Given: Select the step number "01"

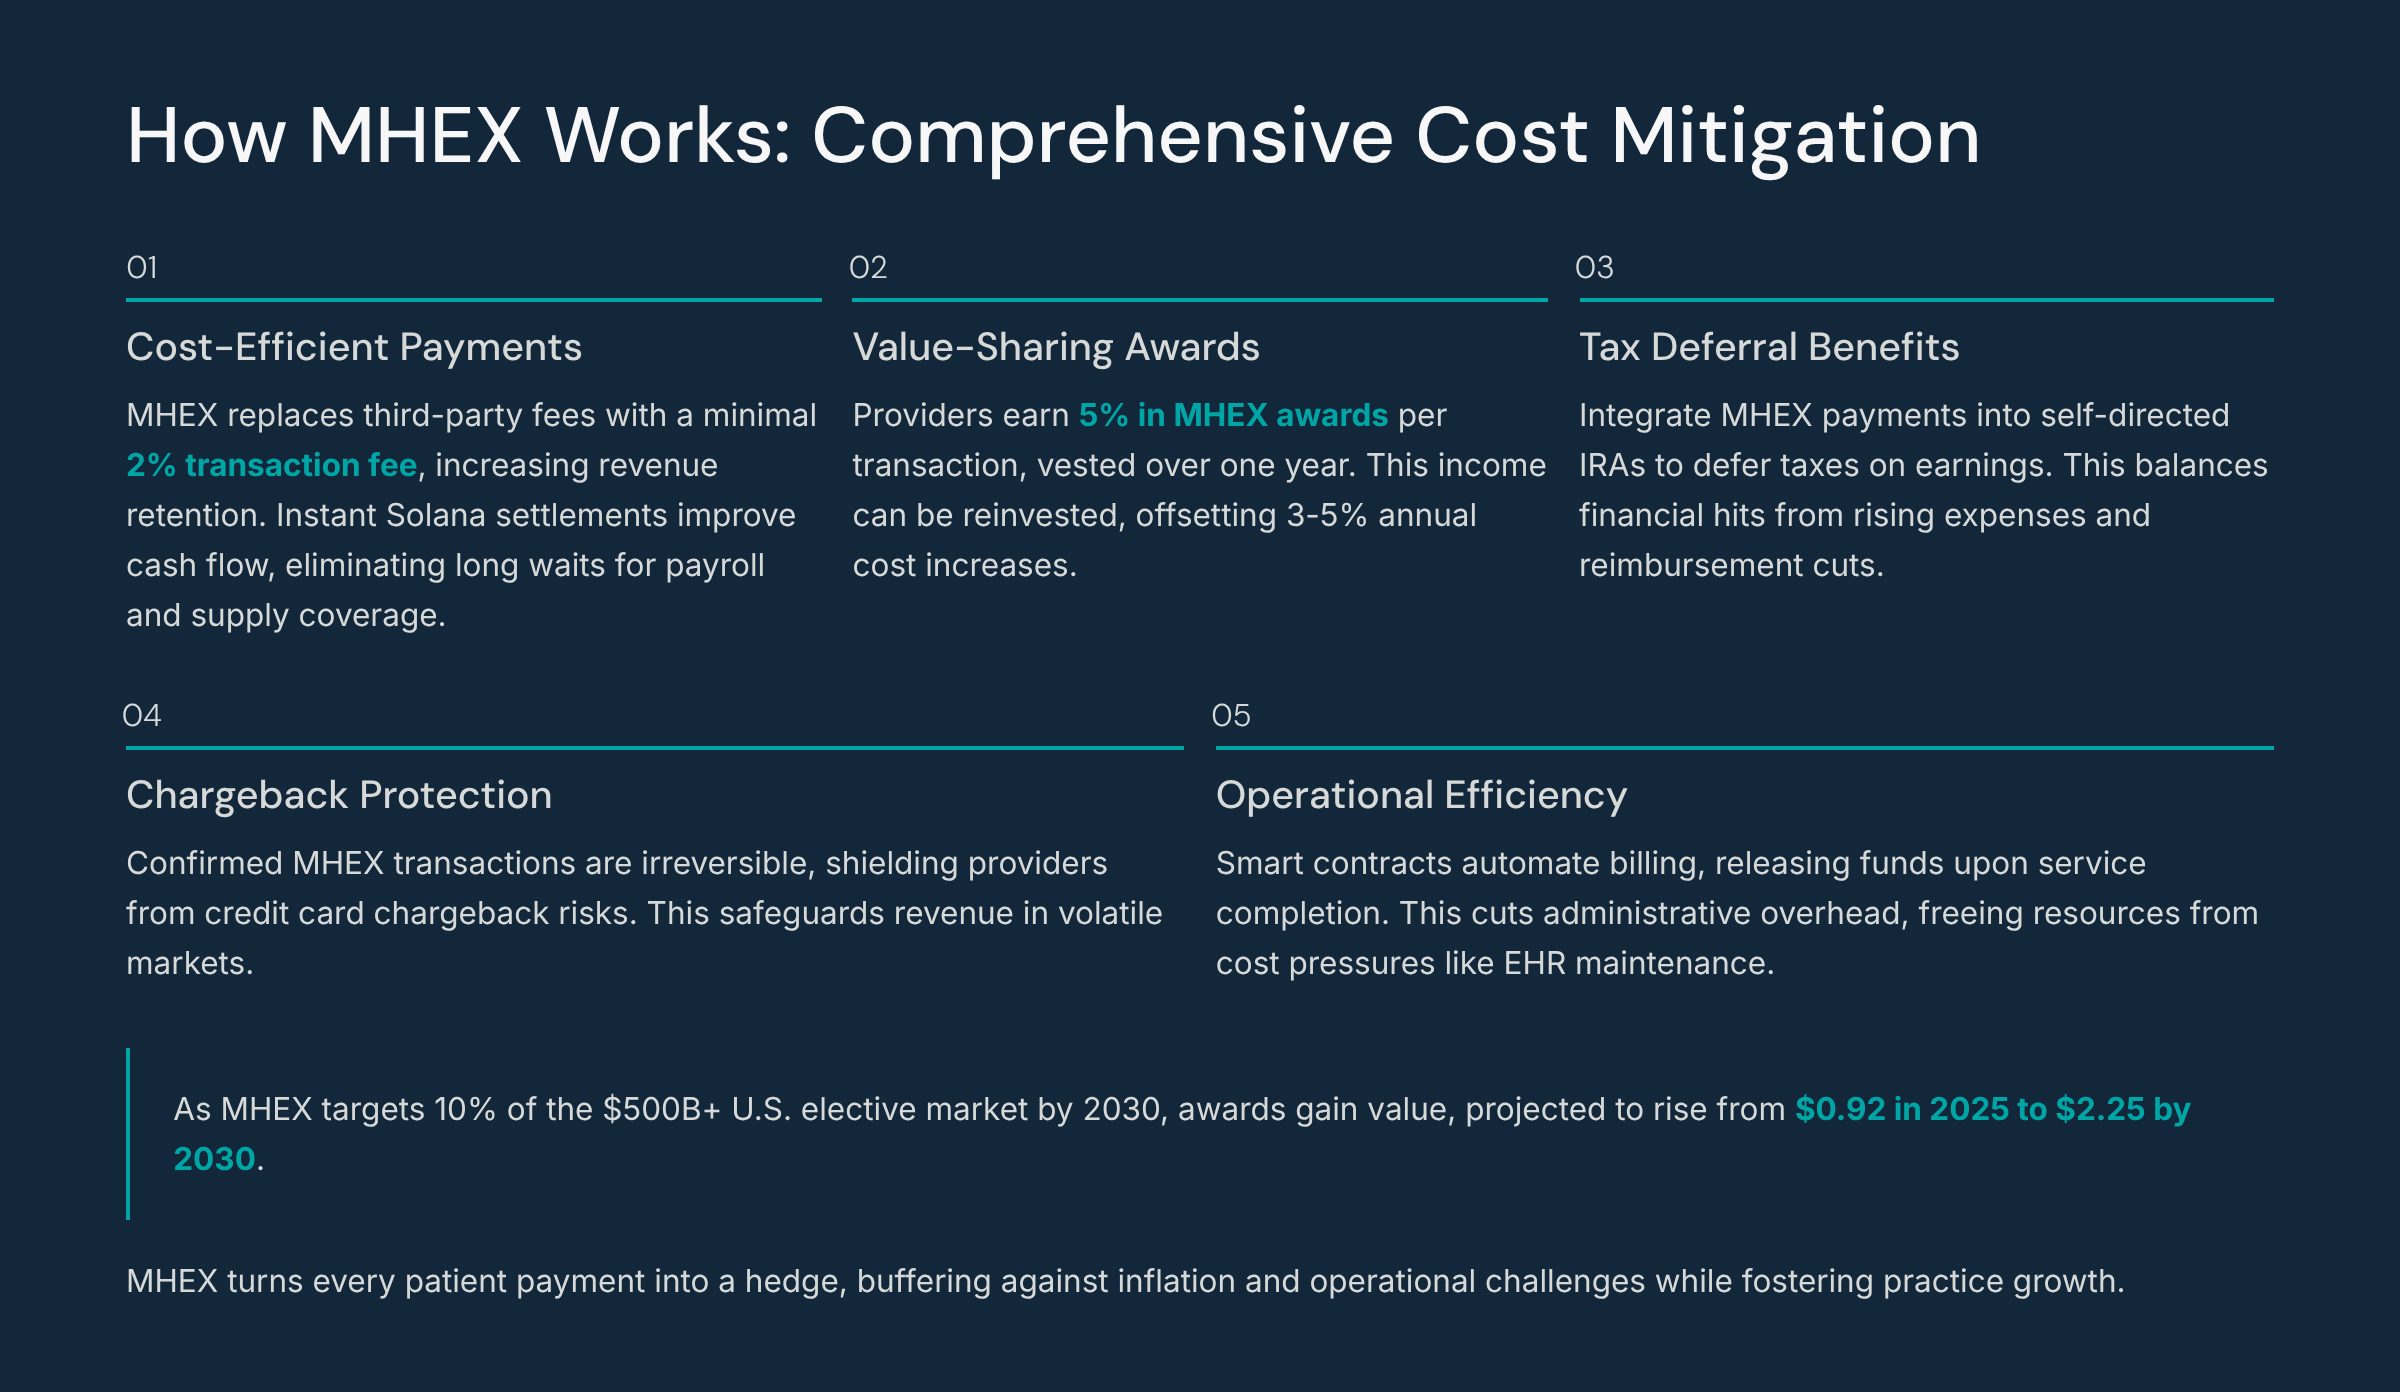Looking at the screenshot, I should [x=142, y=267].
